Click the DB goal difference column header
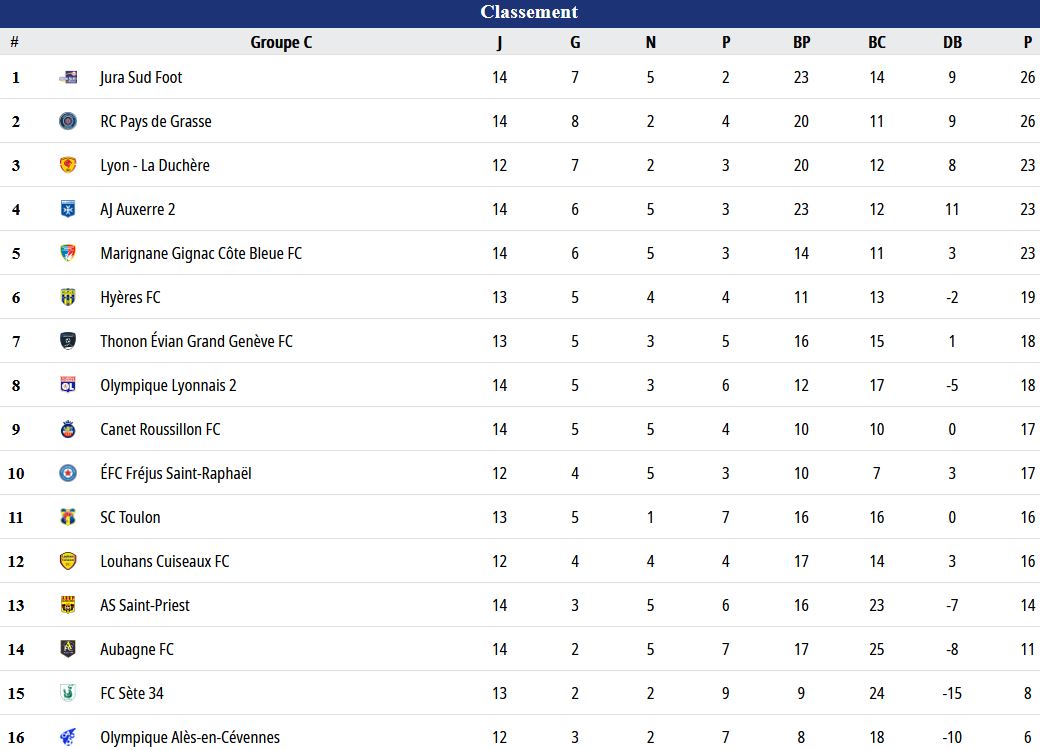Image resolution: width=1040 pixels, height=750 pixels. (952, 42)
